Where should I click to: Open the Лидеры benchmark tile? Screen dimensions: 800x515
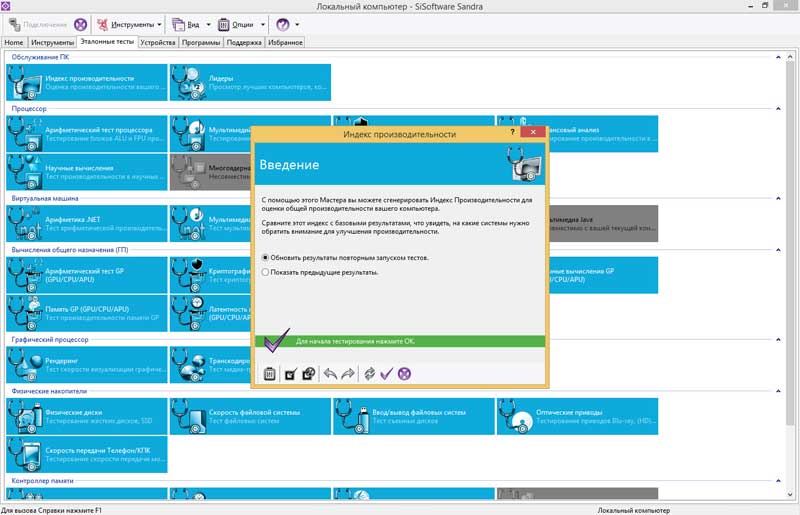[x=251, y=82]
